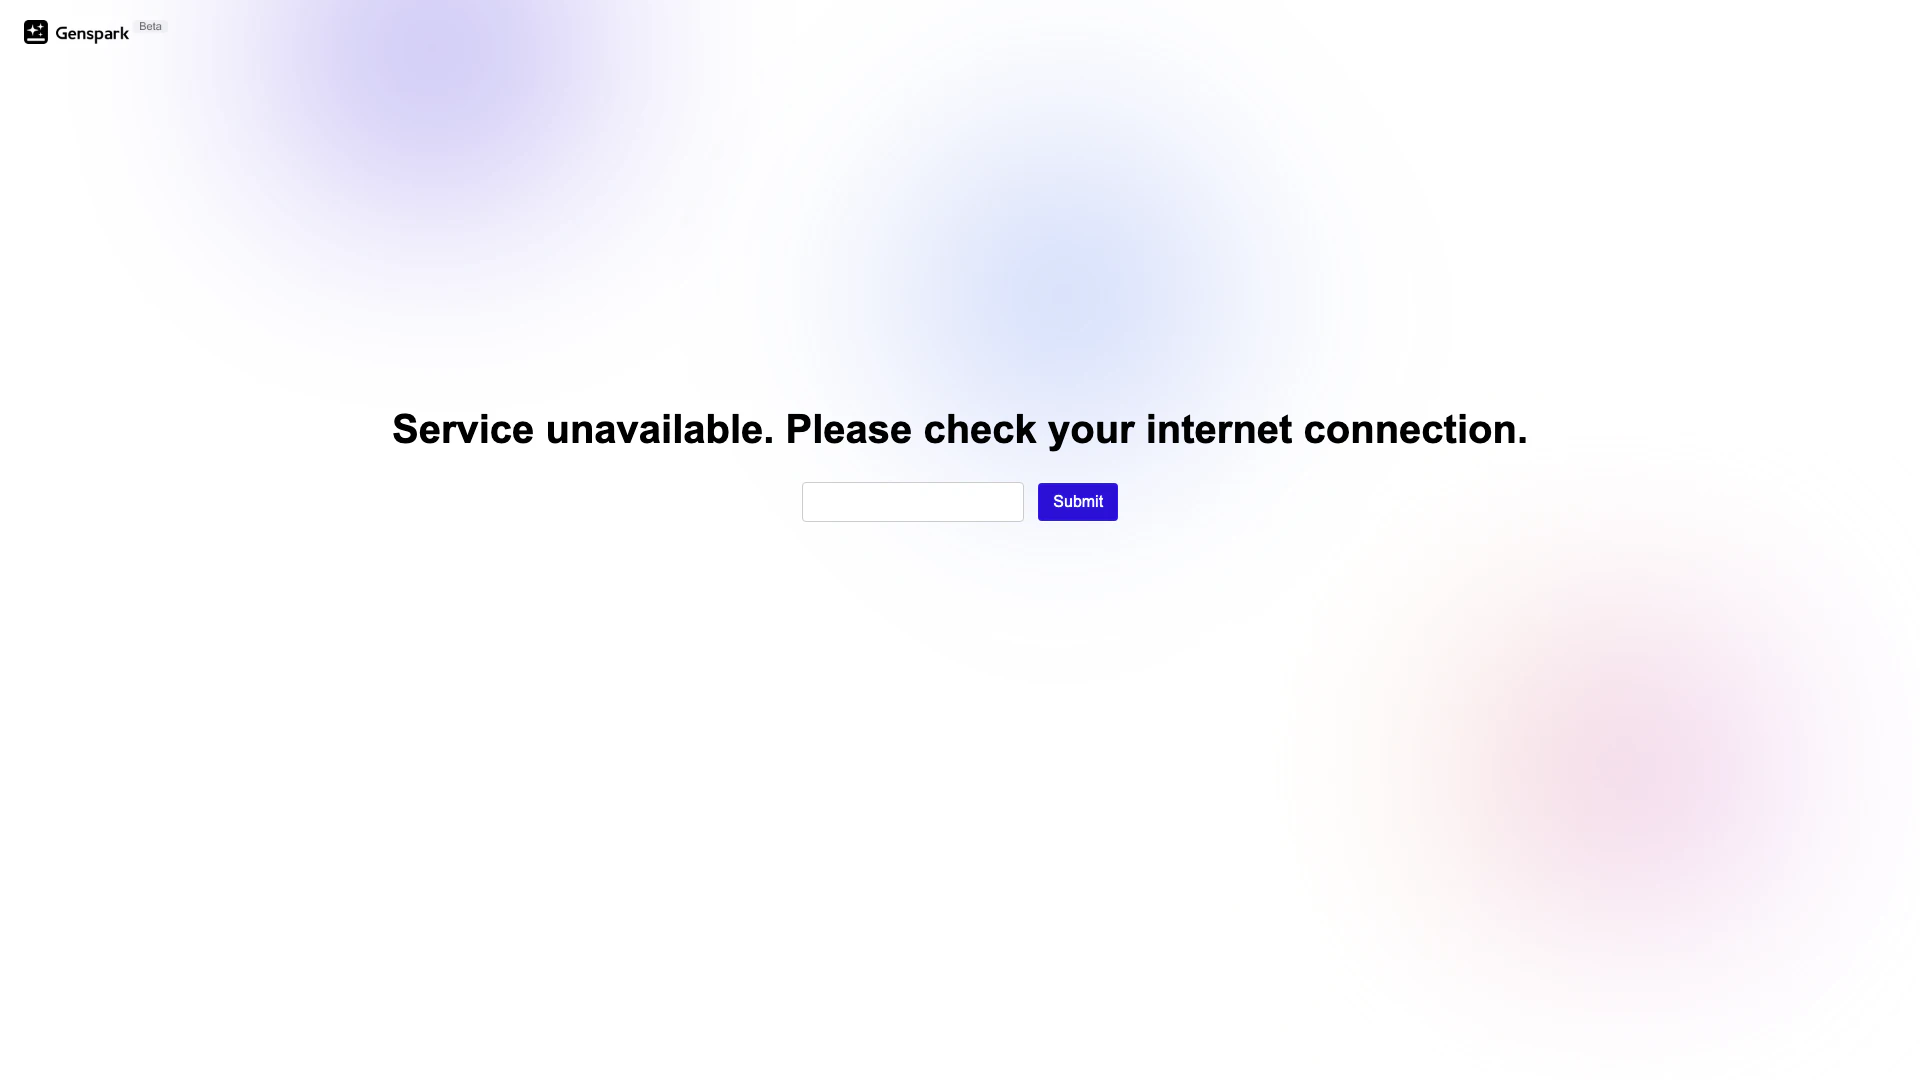This screenshot has width=1920, height=1080.
Task: Submit the form with the Submit button
Action: pos(1078,502)
